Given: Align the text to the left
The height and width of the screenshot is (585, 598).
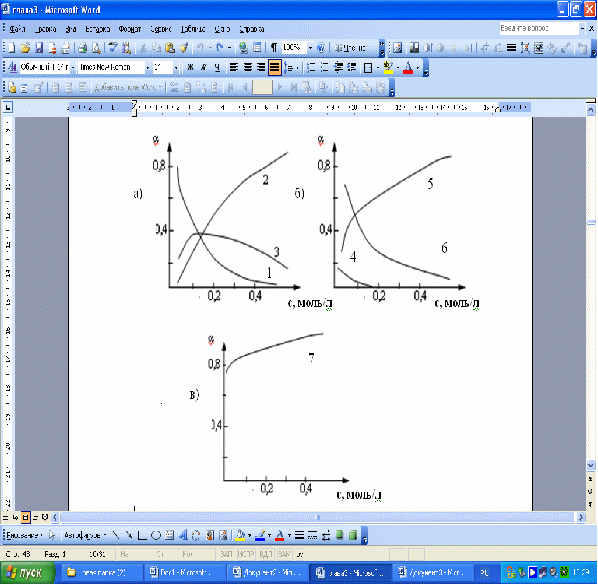Looking at the screenshot, I should coord(234,68).
